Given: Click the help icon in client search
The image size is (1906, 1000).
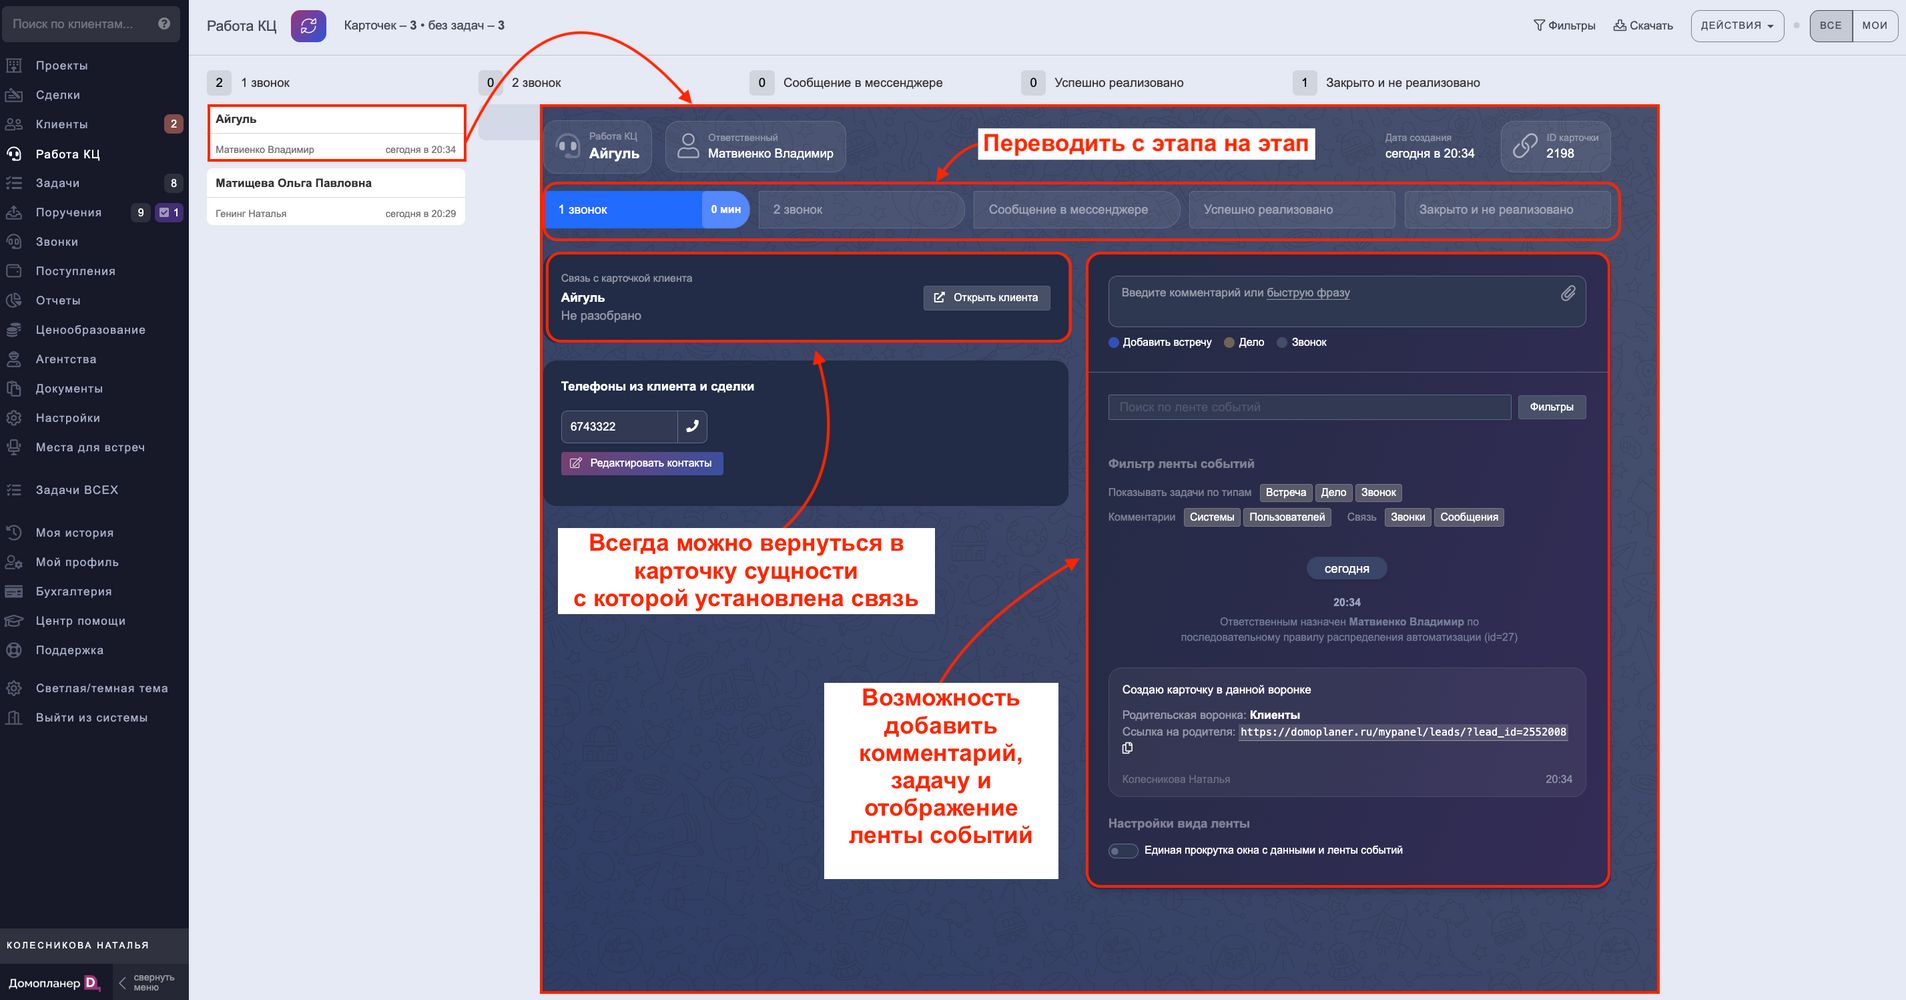Looking at the screenshot, I should coord(164,24).
